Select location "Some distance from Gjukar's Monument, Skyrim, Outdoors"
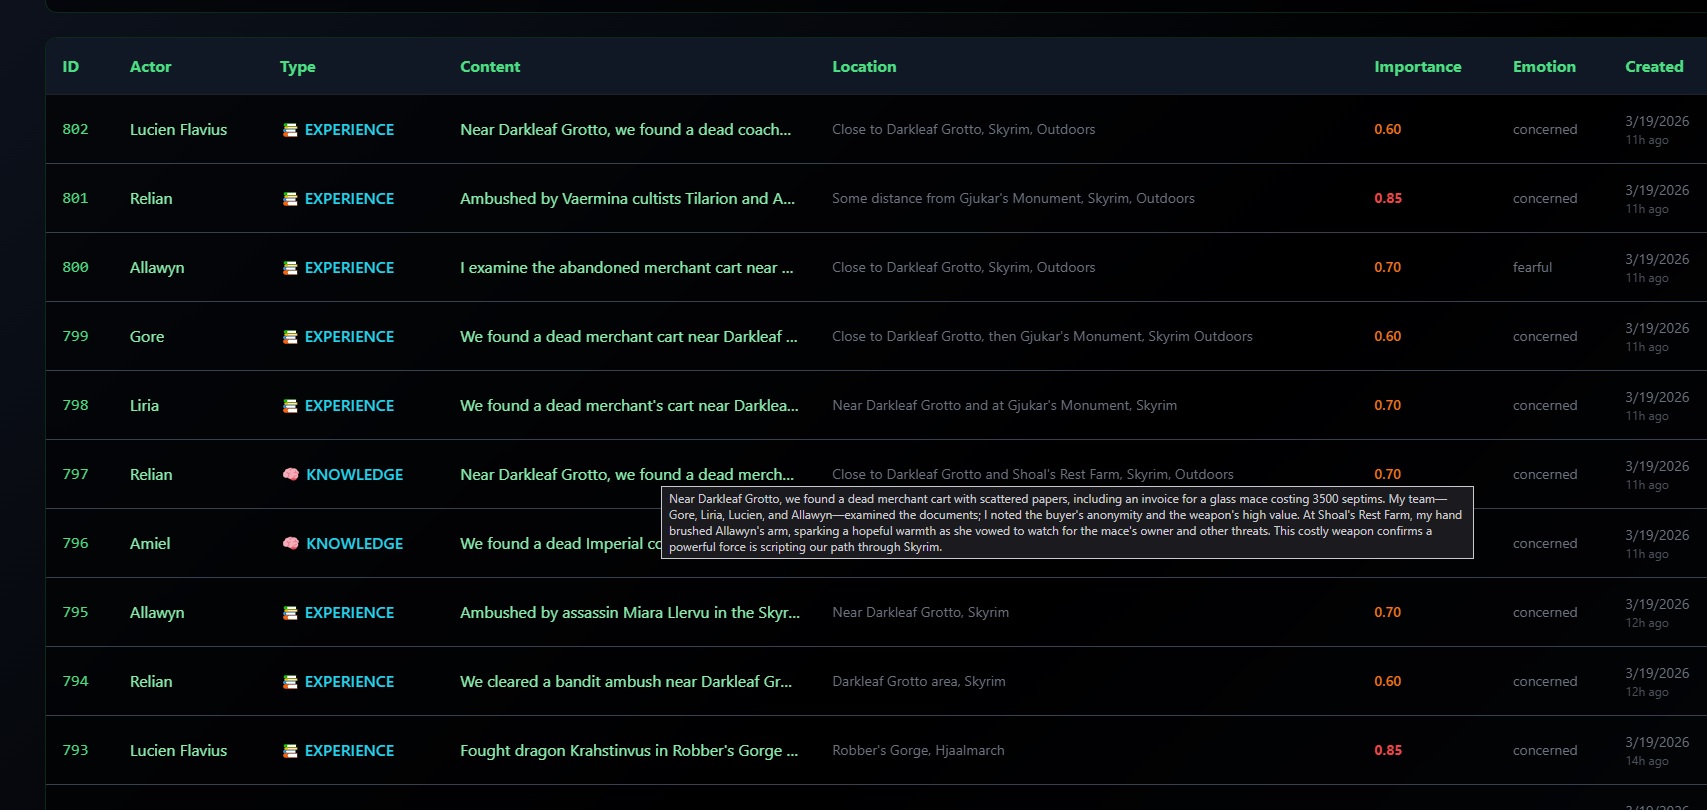 (1013, 199)
